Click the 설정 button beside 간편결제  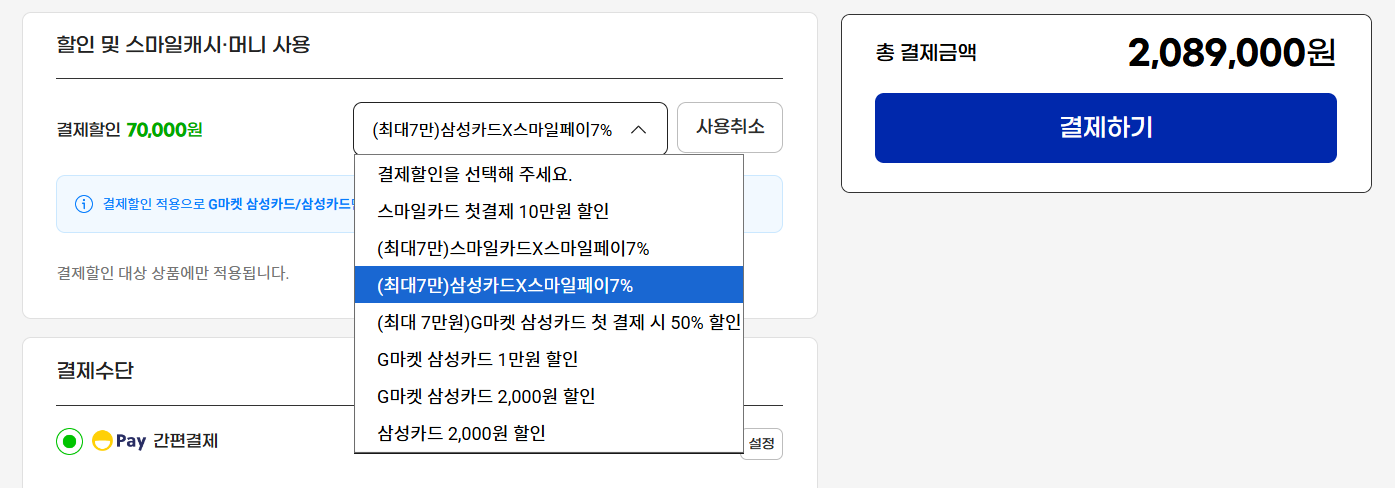pos(762,444)
